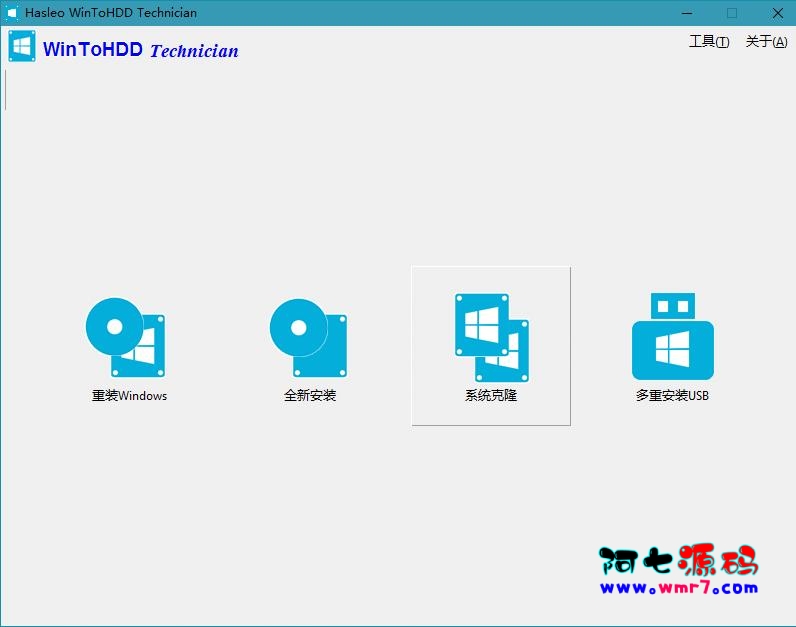Click the 多重安装USB text label
The width and height of the screenshot is (796, 627).
pos(672,395)
